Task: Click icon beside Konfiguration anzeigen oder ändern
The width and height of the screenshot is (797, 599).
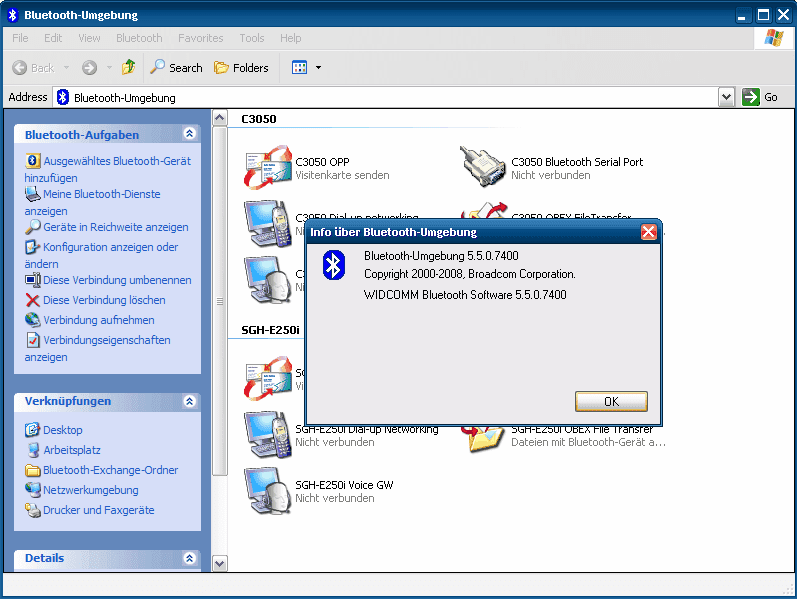Action: coord(33,247)
